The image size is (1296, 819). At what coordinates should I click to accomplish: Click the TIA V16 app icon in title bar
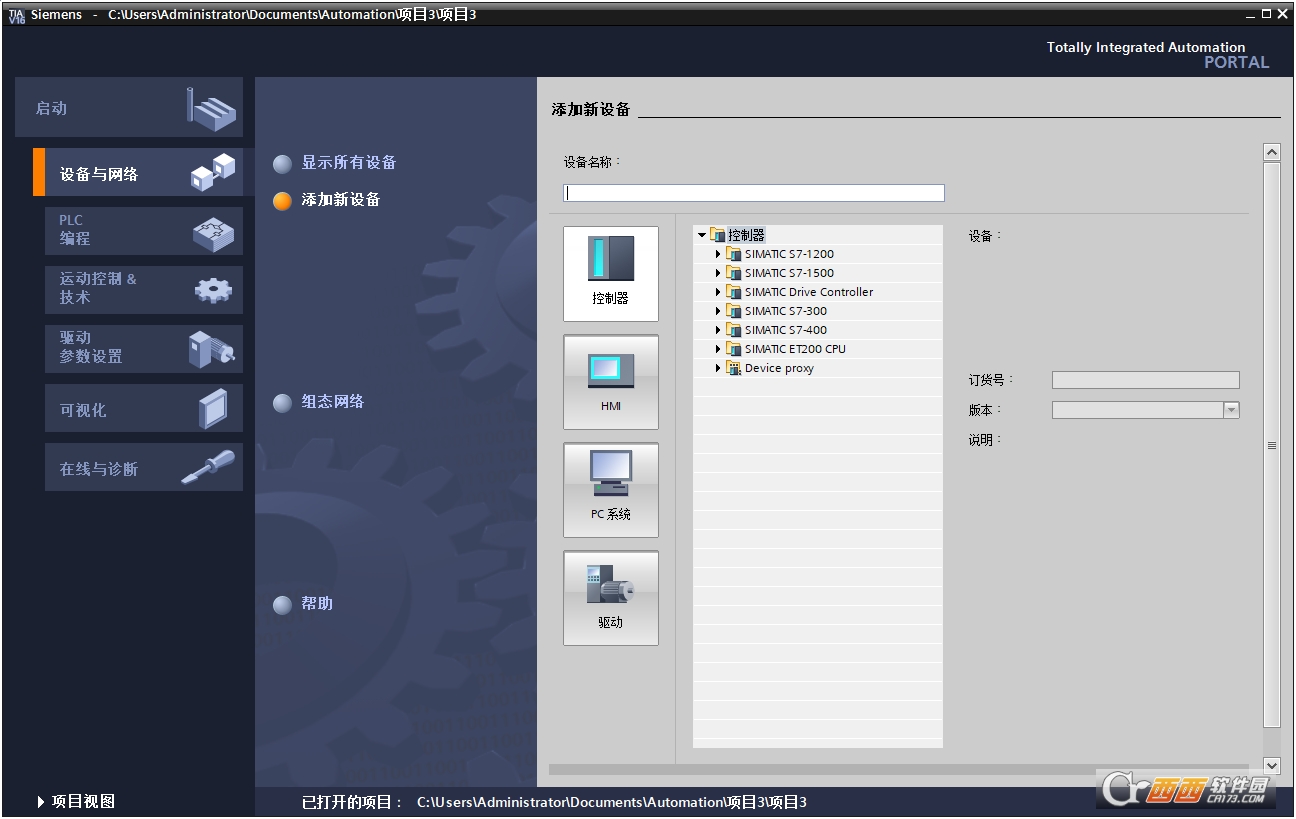pyautogui.click(x=15, y=15)
